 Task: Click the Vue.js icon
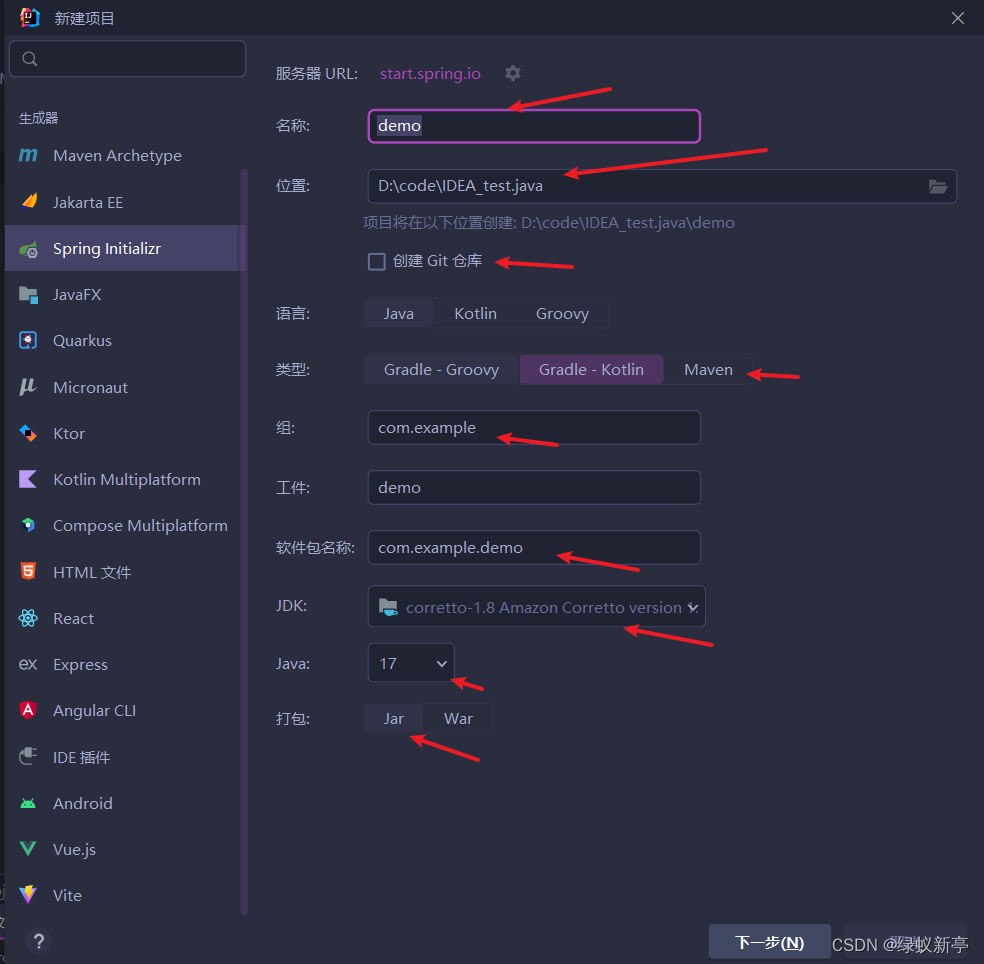pos(28,849)
